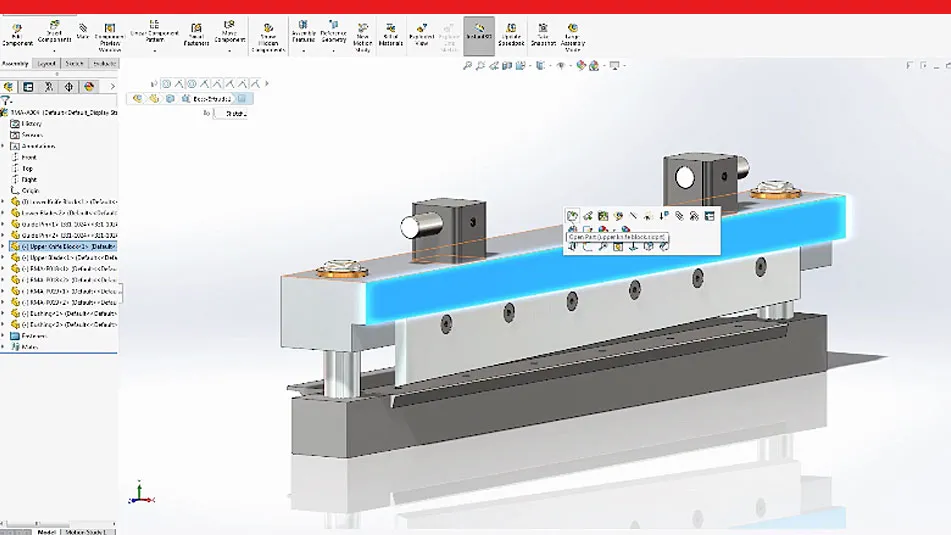Open the ConfigurationManager panel tab

click(49, 87)
